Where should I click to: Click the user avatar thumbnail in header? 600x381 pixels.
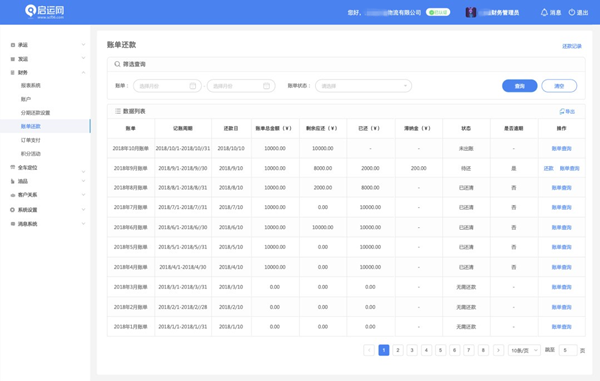coord(471,12)
